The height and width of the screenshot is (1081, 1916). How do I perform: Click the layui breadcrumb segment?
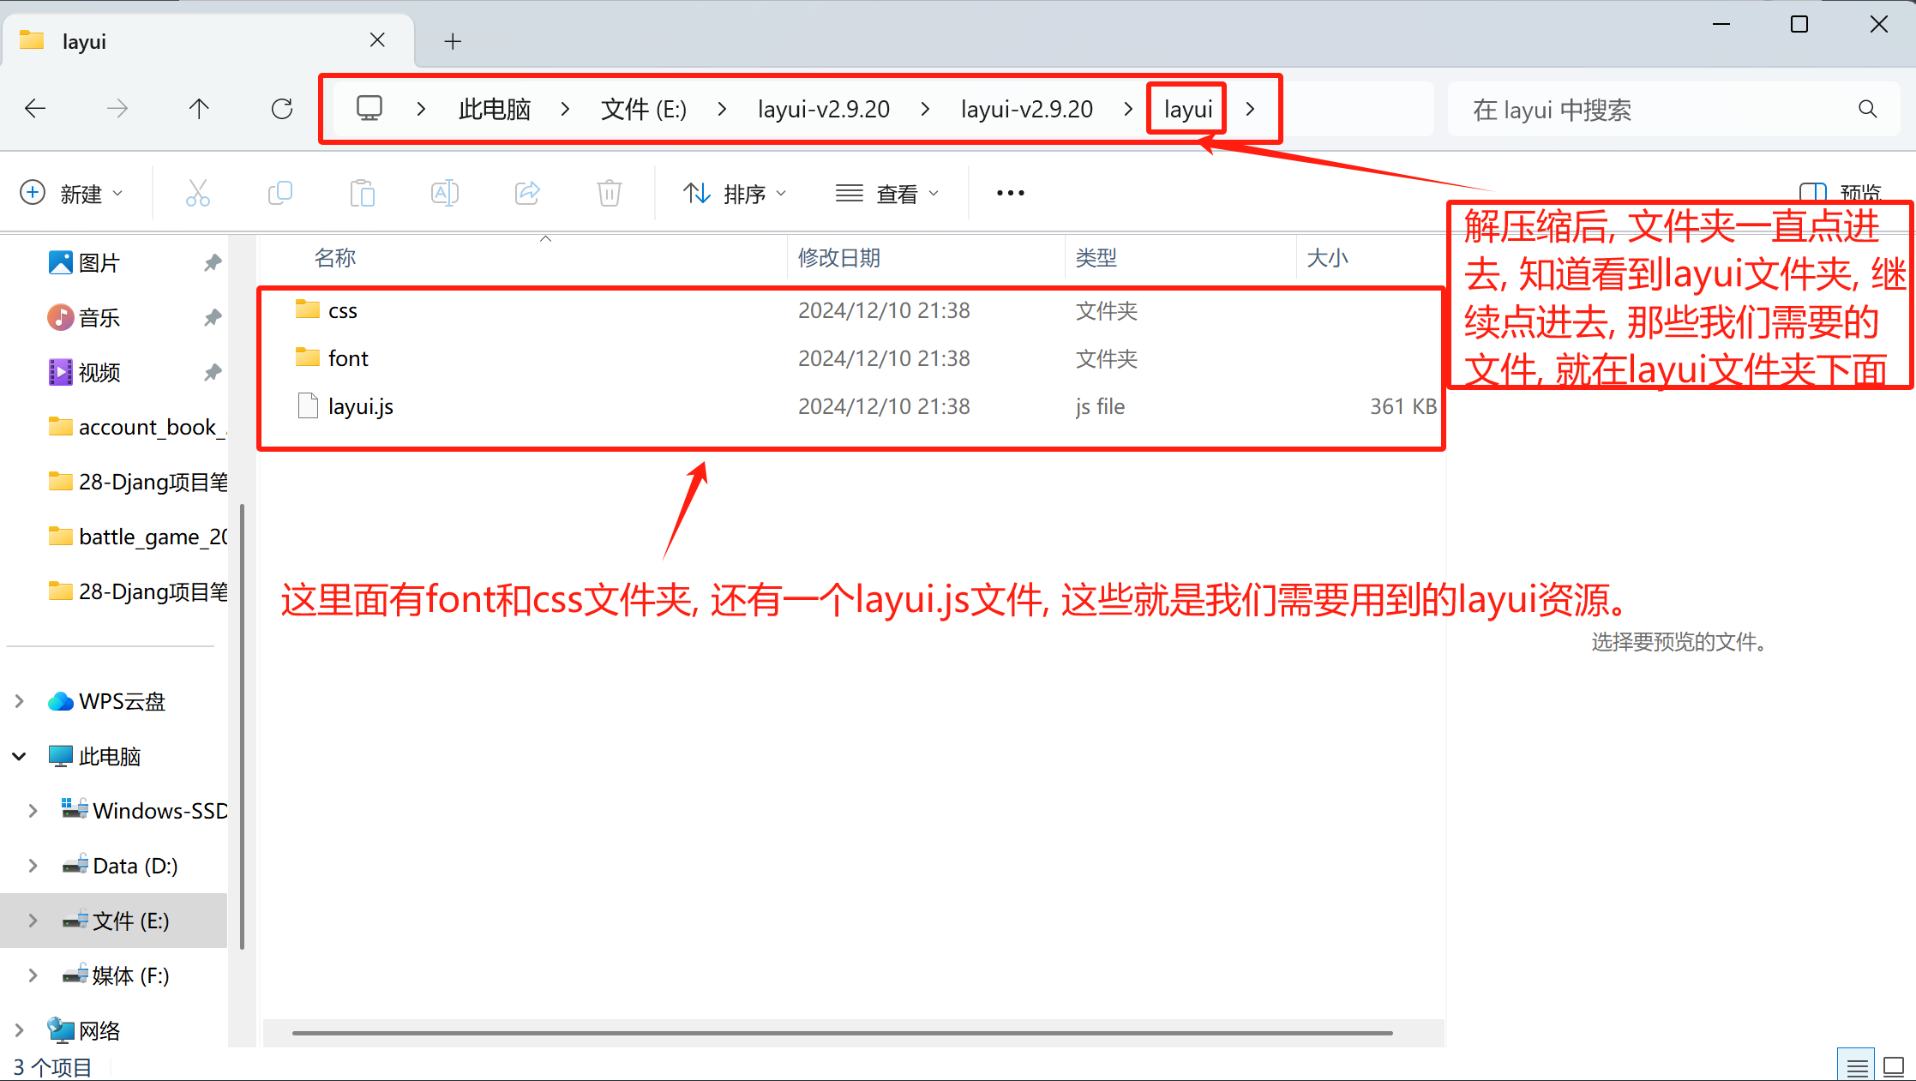pyautogui.click(x=1188, y=109)
